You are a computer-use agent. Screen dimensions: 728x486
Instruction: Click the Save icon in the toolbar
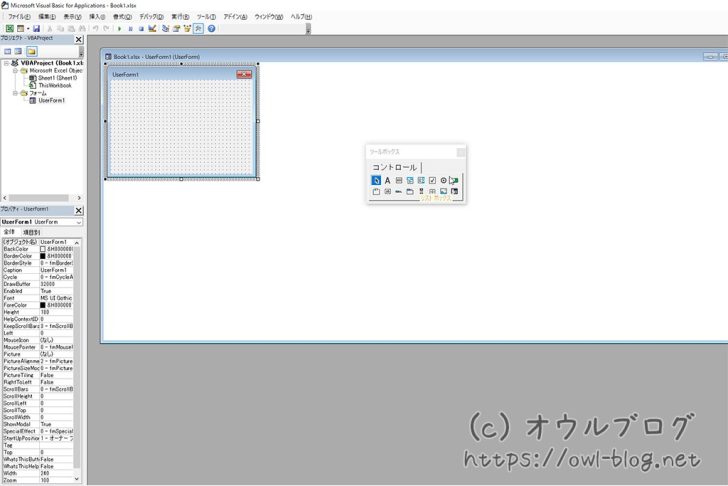coord(37,29)
